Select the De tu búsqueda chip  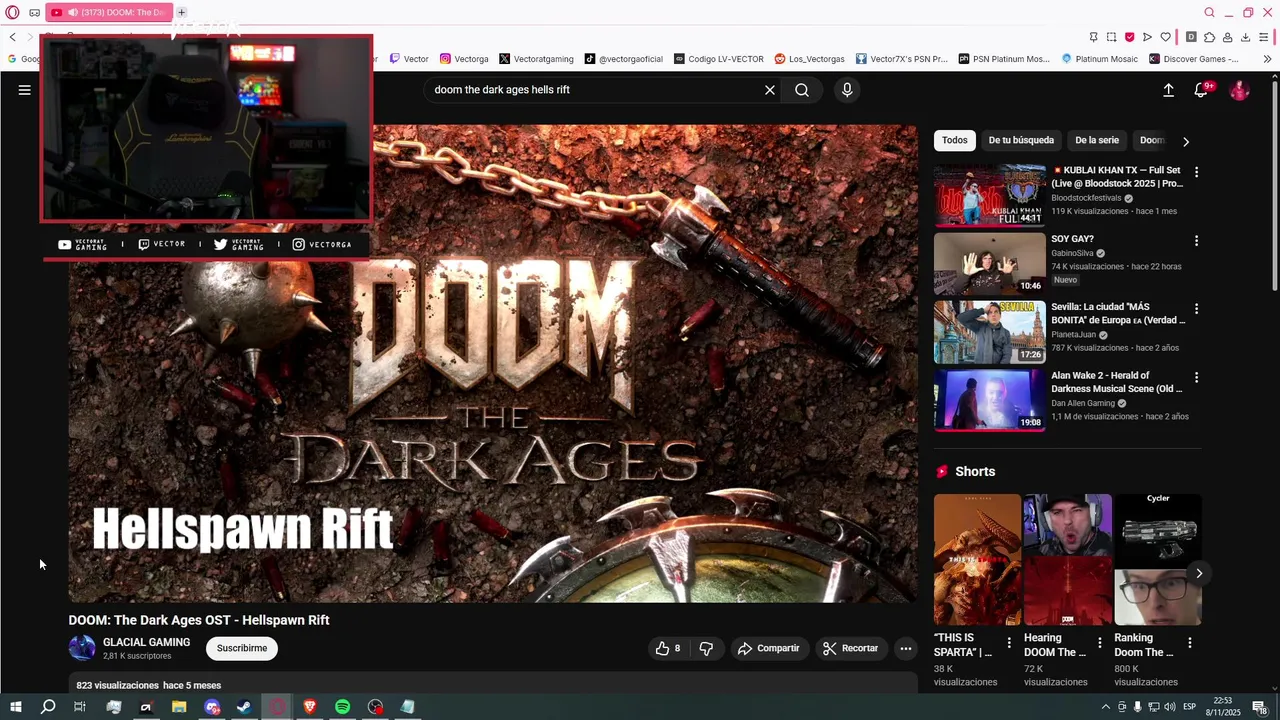coord(1021,140)
